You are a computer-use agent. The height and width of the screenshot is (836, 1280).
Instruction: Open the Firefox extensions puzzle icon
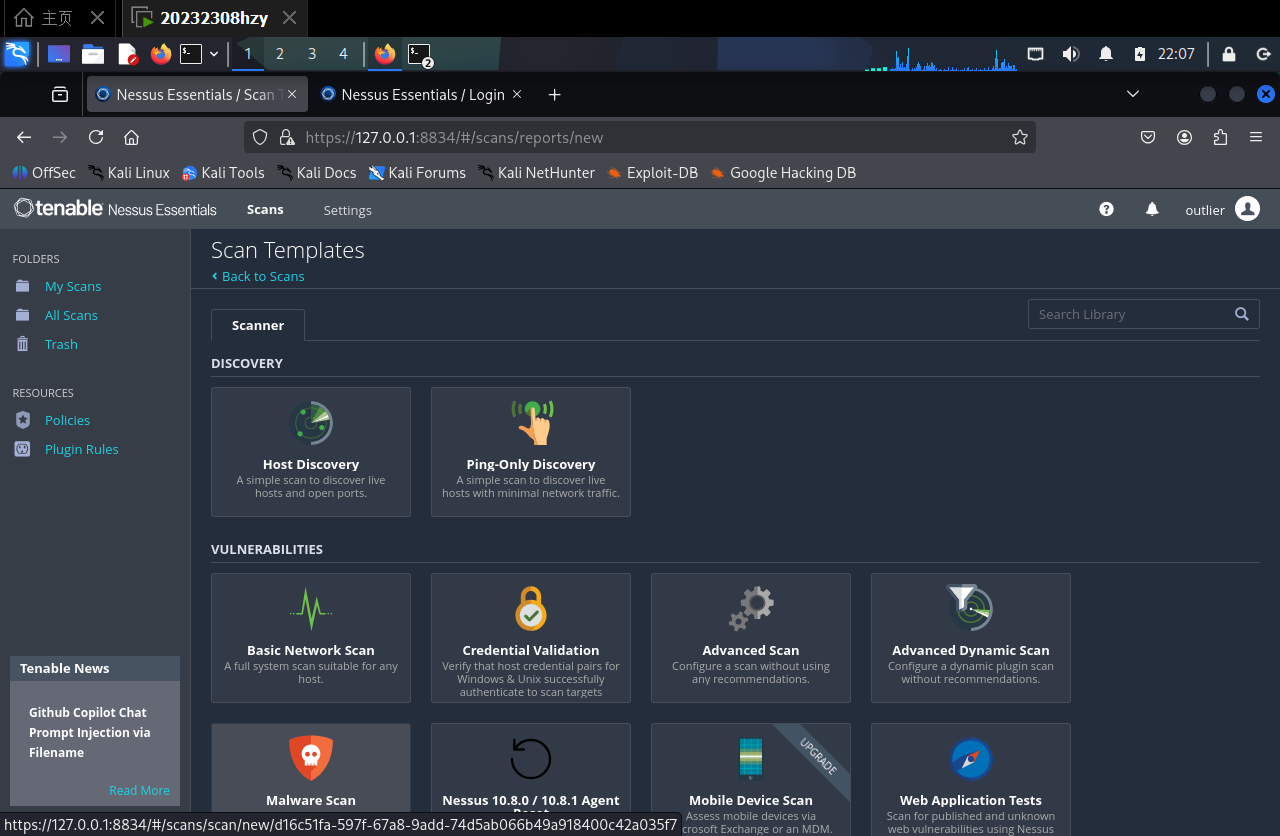pyautogui.click(x=1220, y=137)
